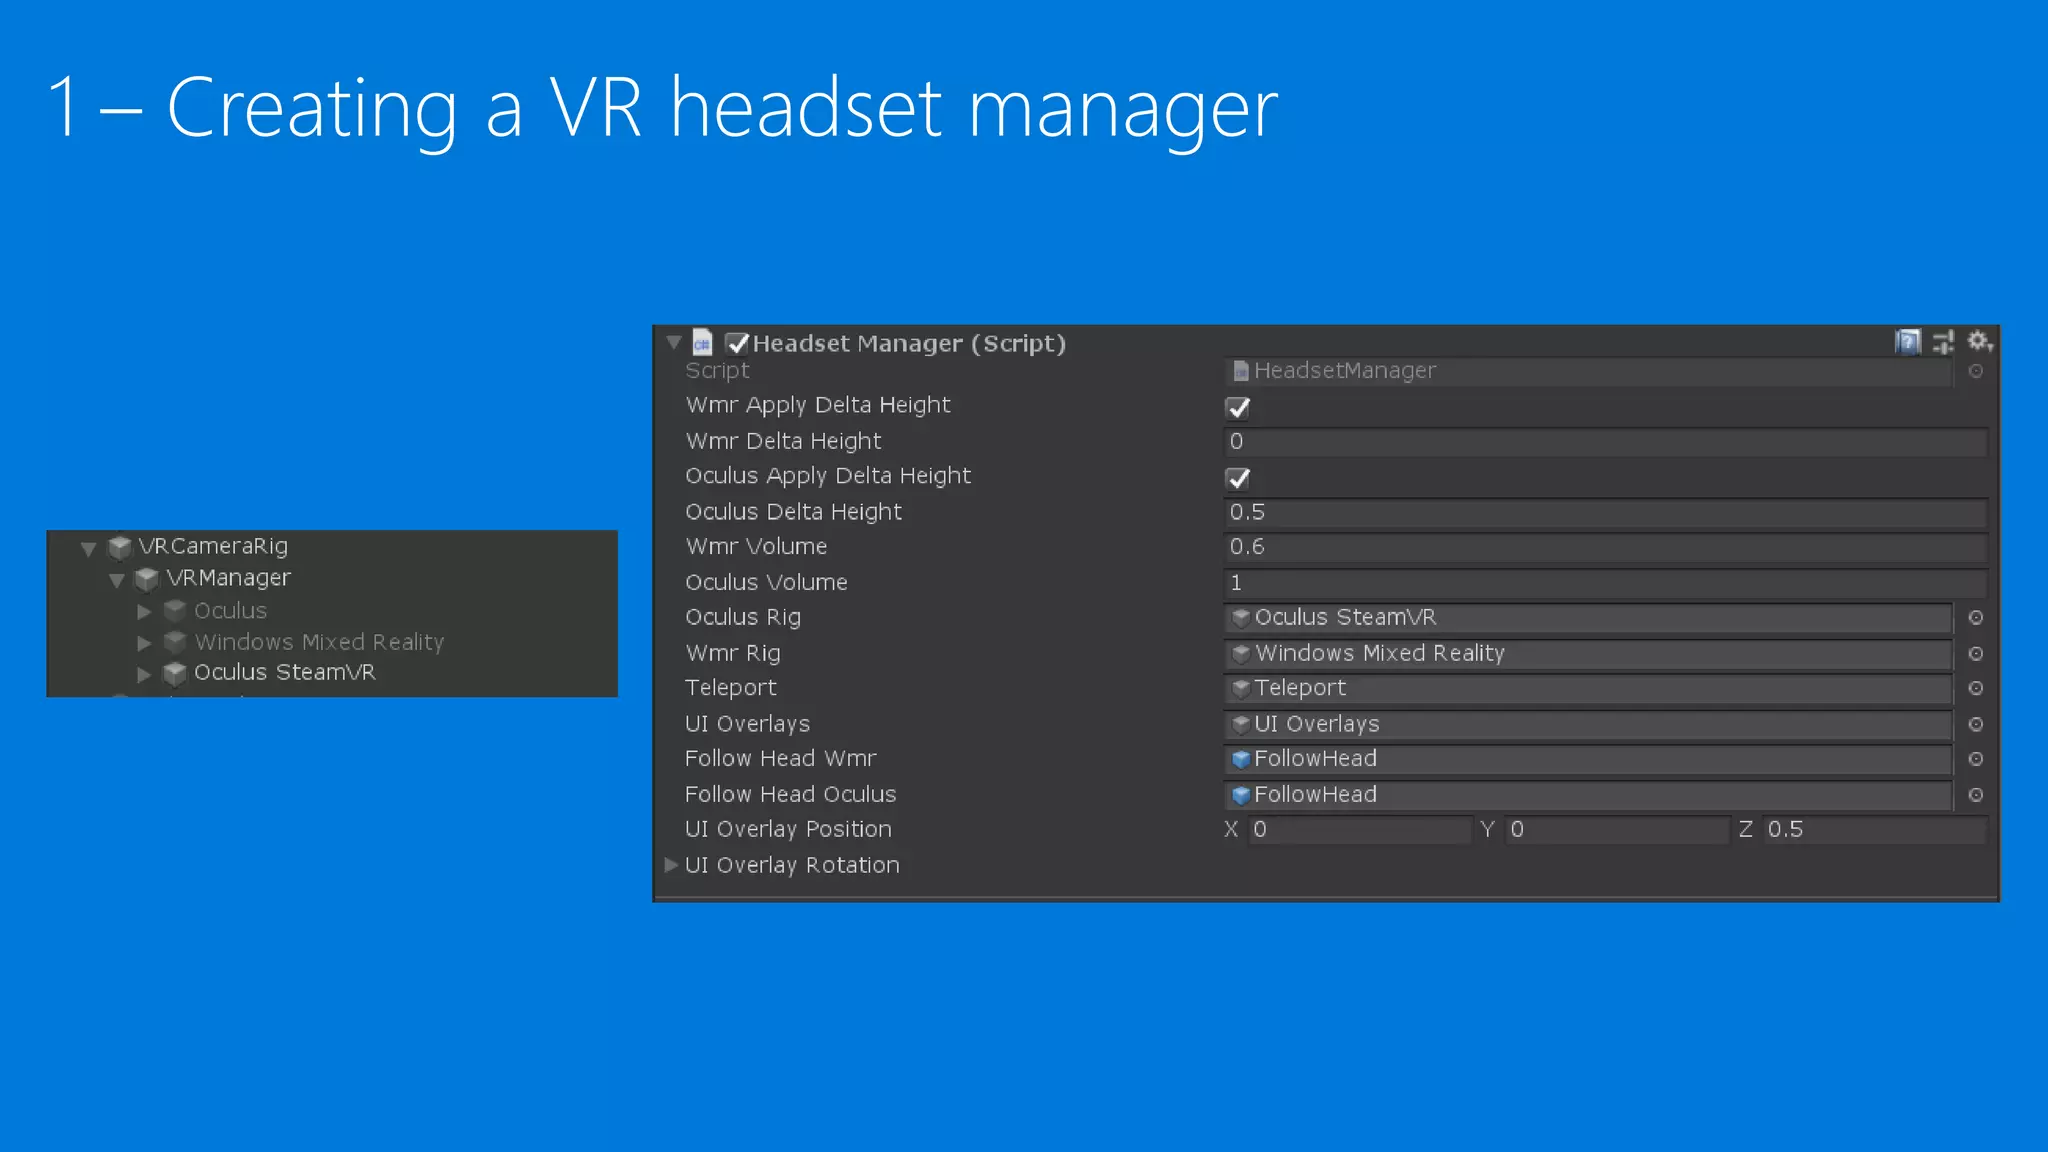The image size is (2048, 1152).
Task: Click the Headset Manager (Script) header title
Action: point(909,344)
